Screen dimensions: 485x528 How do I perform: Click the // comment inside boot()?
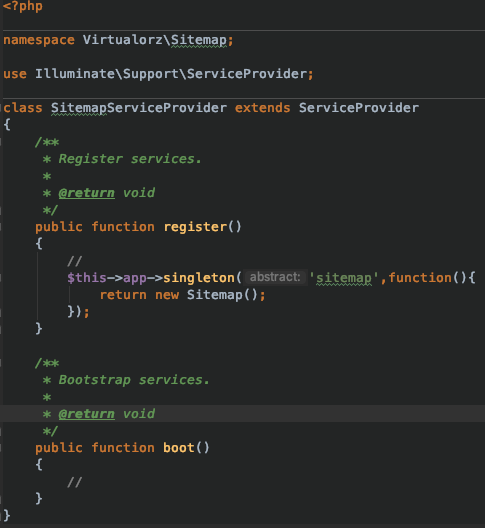[x=75, y=482]
